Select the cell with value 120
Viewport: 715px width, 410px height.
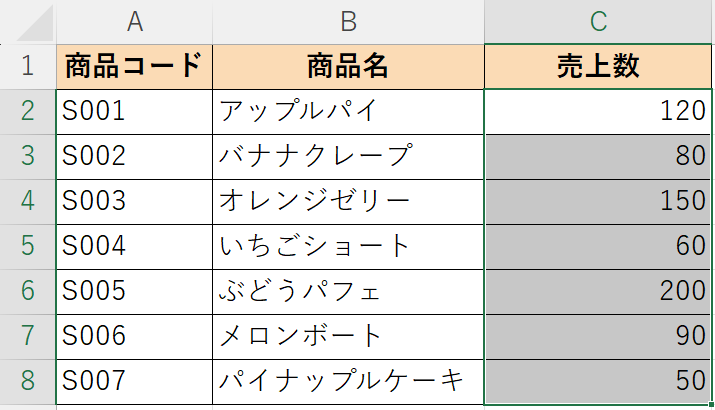tap(598, 110)
